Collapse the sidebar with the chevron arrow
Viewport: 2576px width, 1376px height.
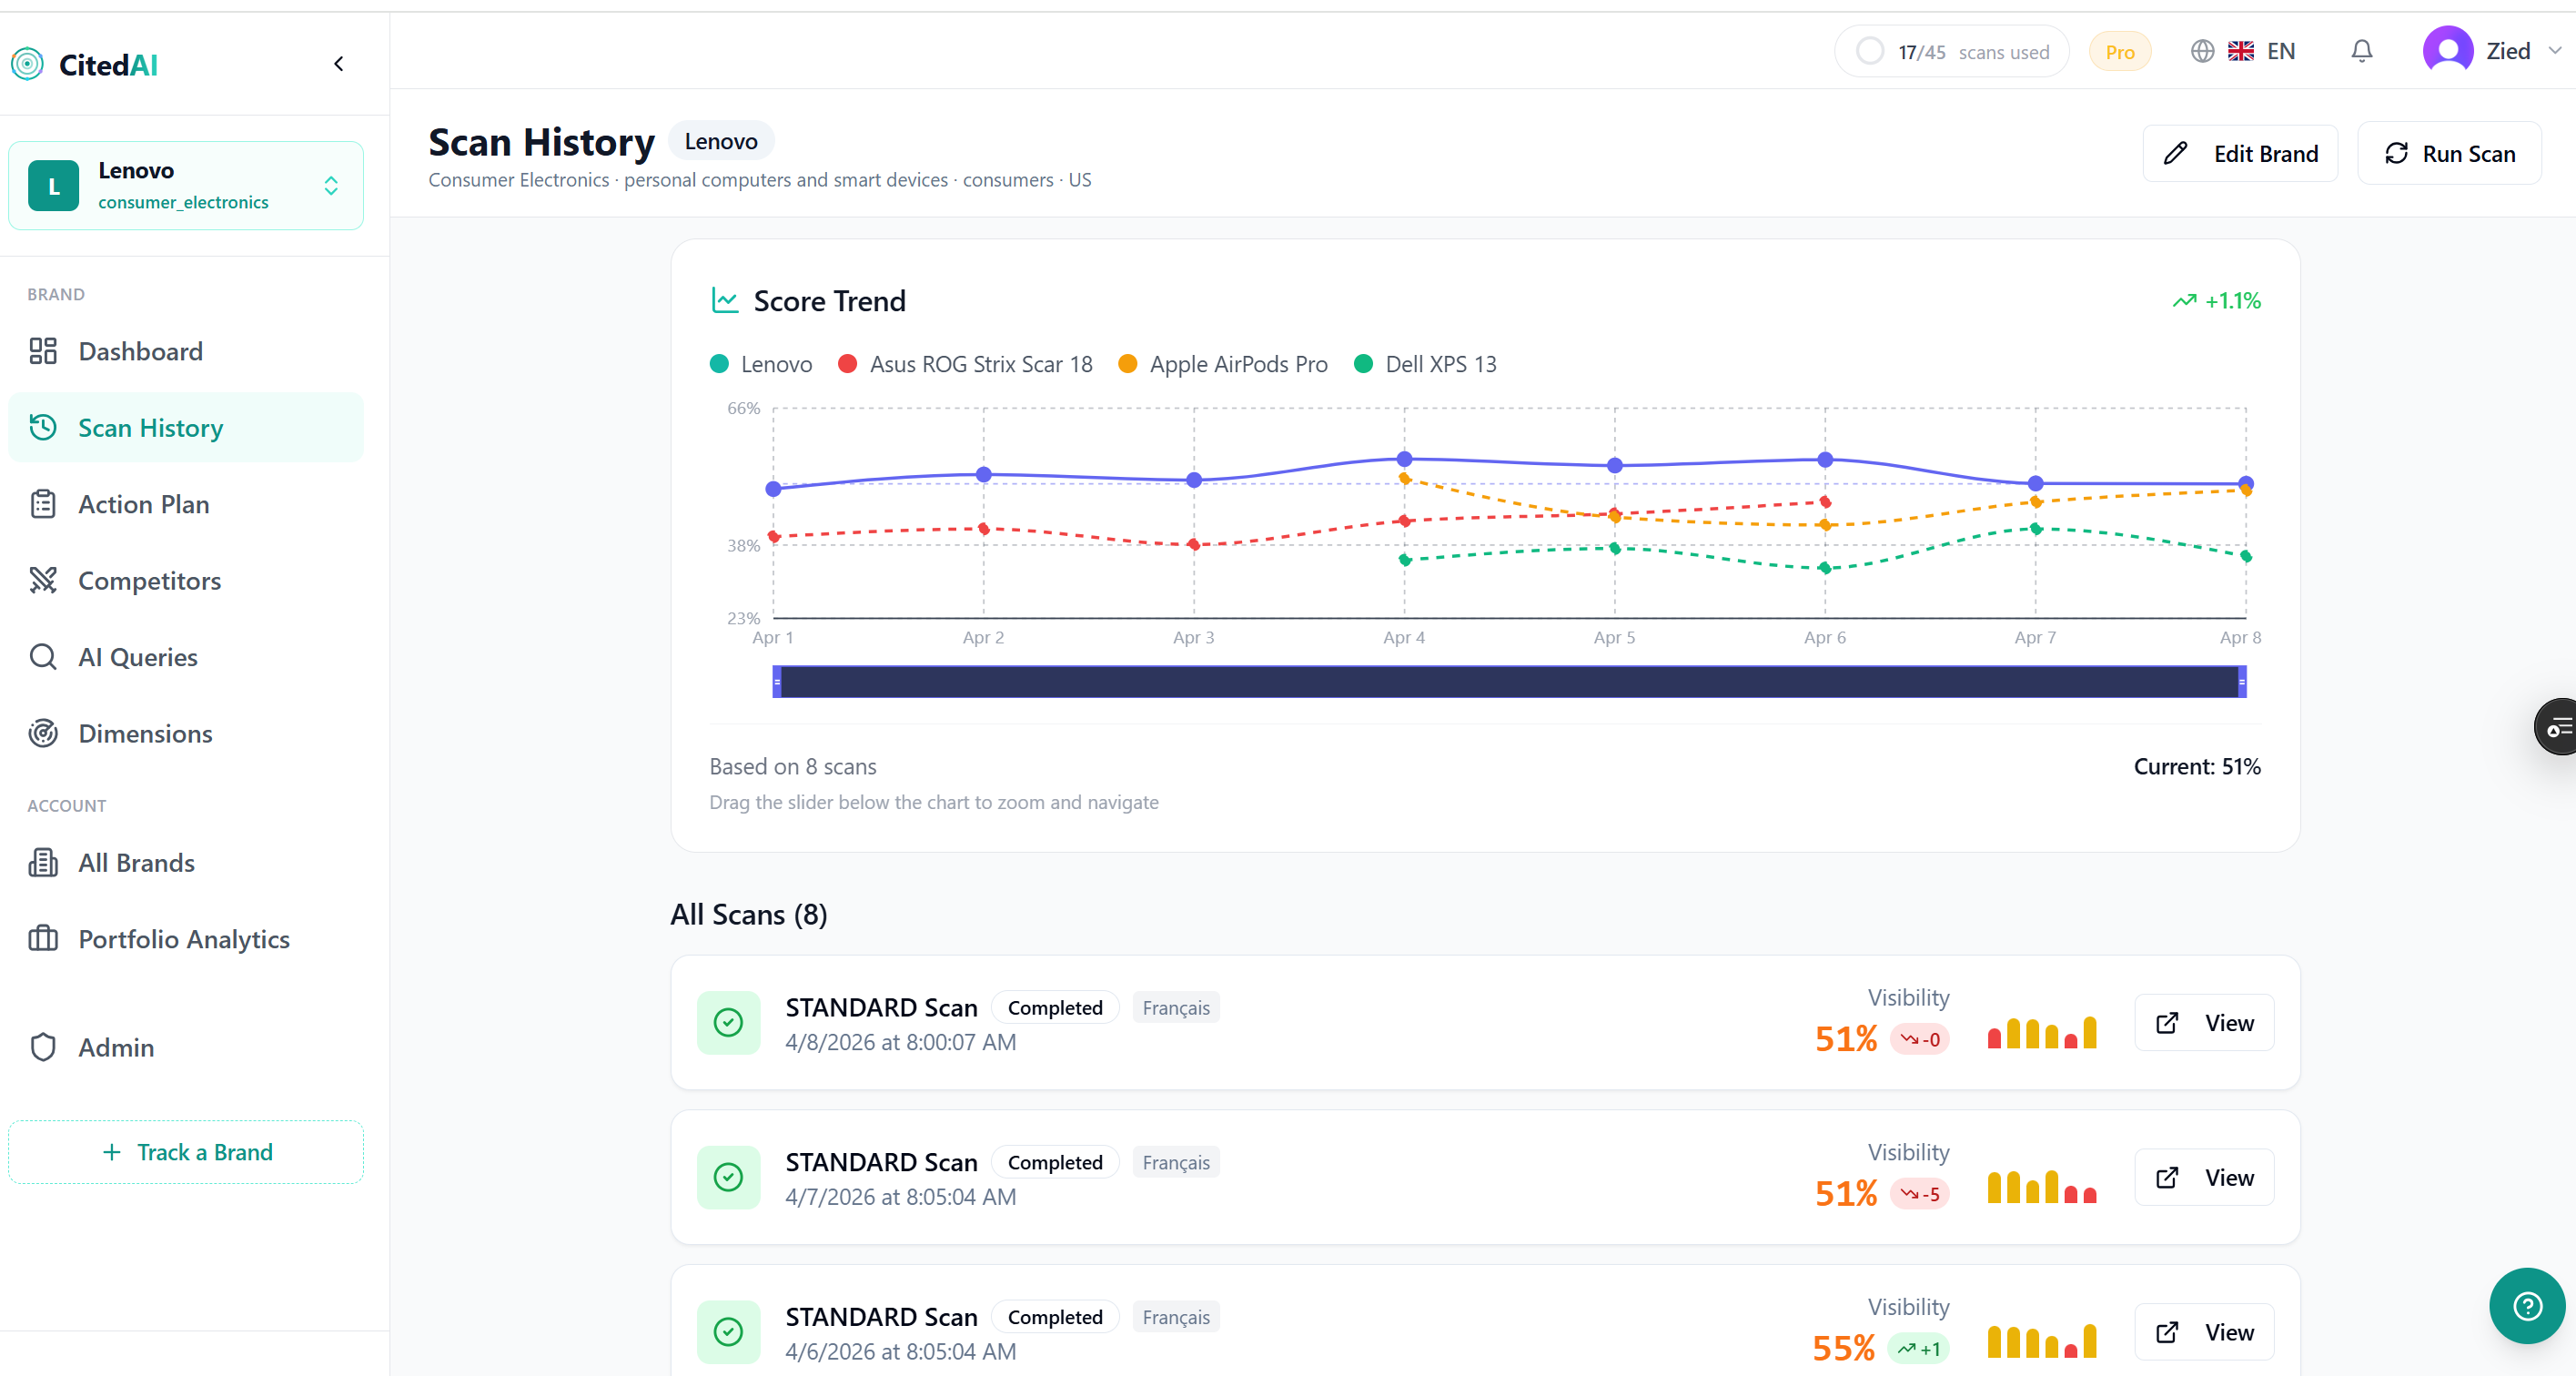pos(339,64)
